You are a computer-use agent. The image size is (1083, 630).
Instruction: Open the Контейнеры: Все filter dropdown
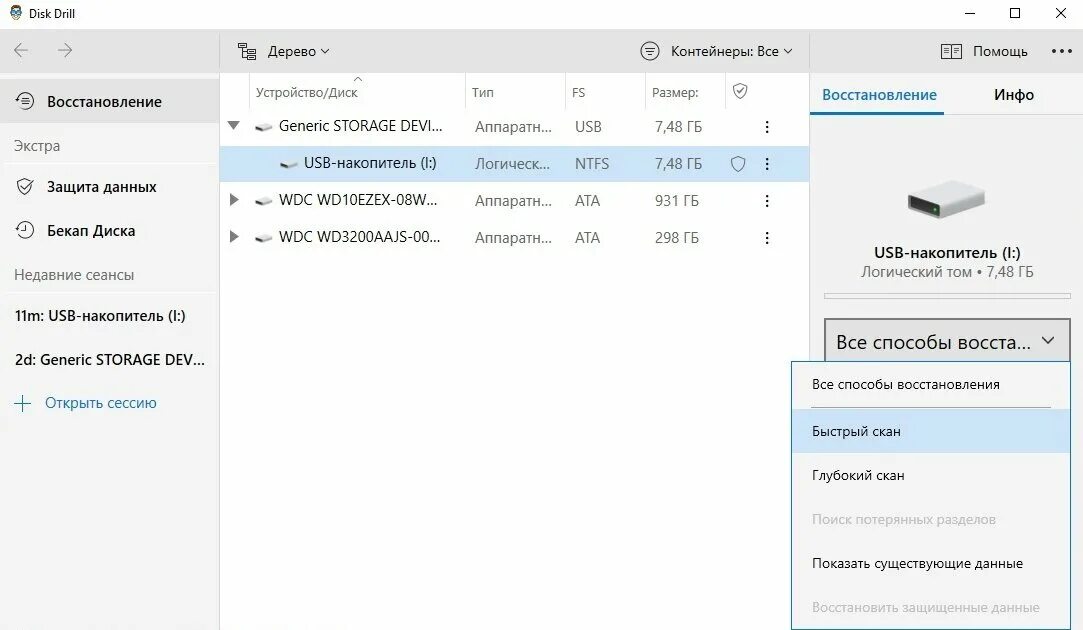click(x=716, y=51)
